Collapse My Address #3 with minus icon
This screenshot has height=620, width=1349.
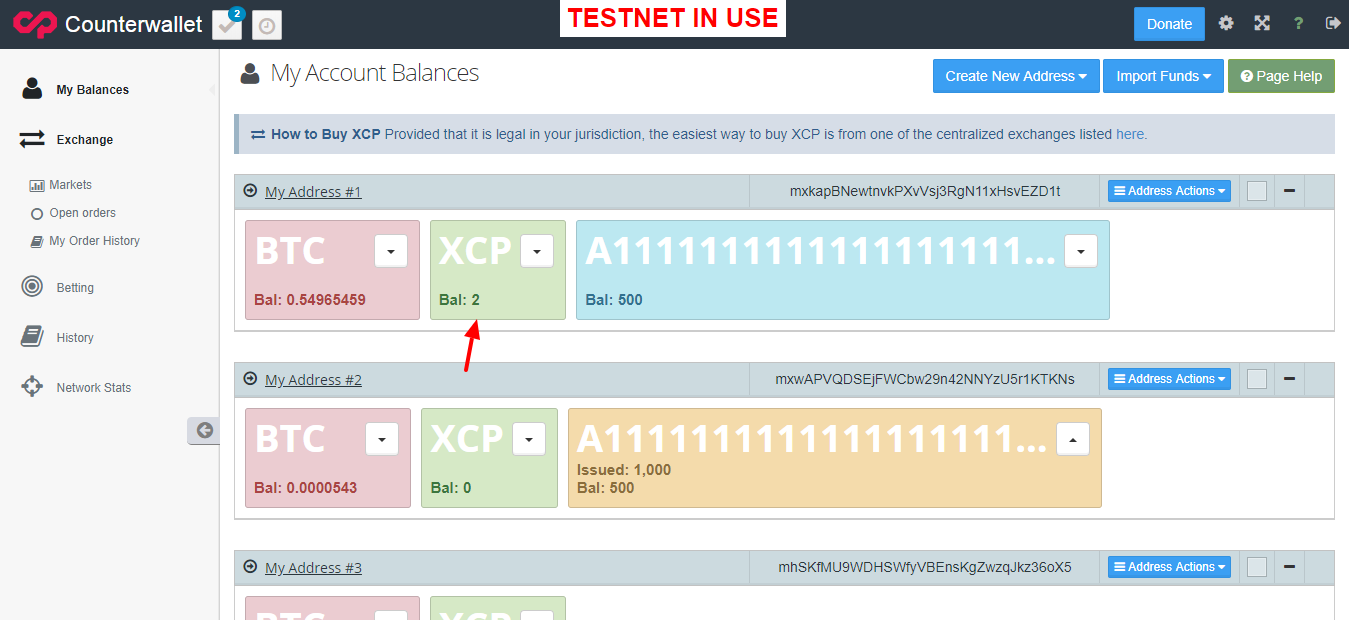(x=1290, y=567)
